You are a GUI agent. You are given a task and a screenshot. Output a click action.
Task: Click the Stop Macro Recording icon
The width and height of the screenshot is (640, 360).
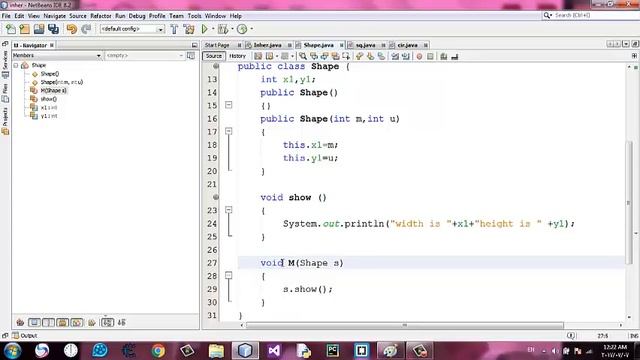click(430, 56)
